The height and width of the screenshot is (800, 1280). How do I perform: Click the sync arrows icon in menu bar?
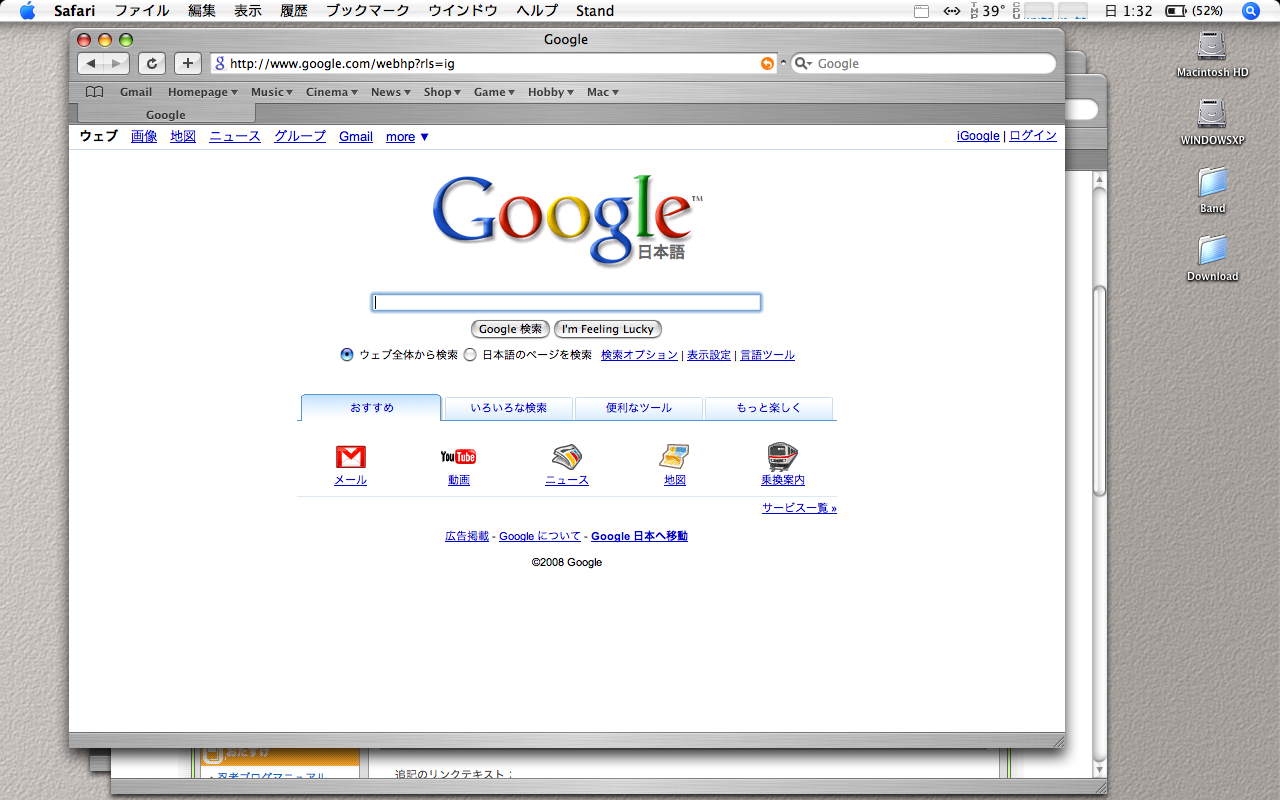tap(953, 11)
